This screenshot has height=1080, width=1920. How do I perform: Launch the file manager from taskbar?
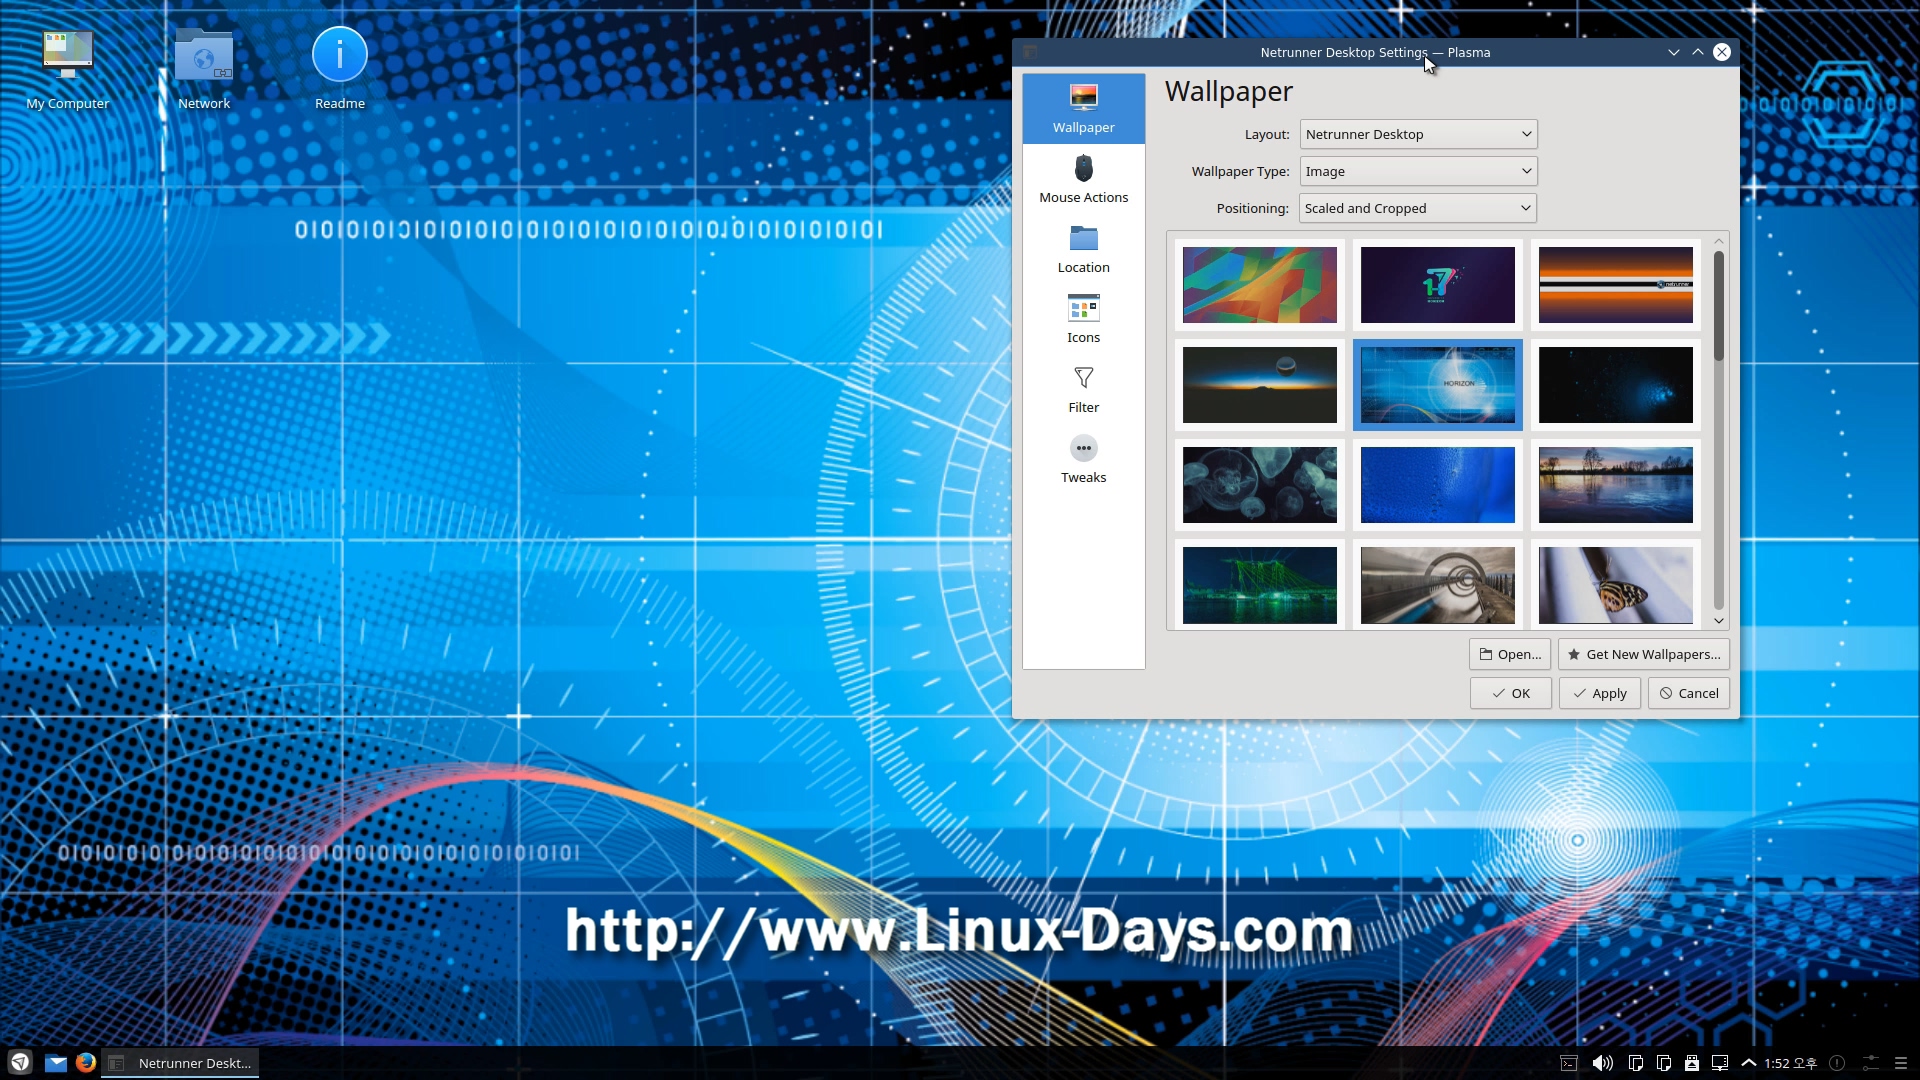(56, 1063)
